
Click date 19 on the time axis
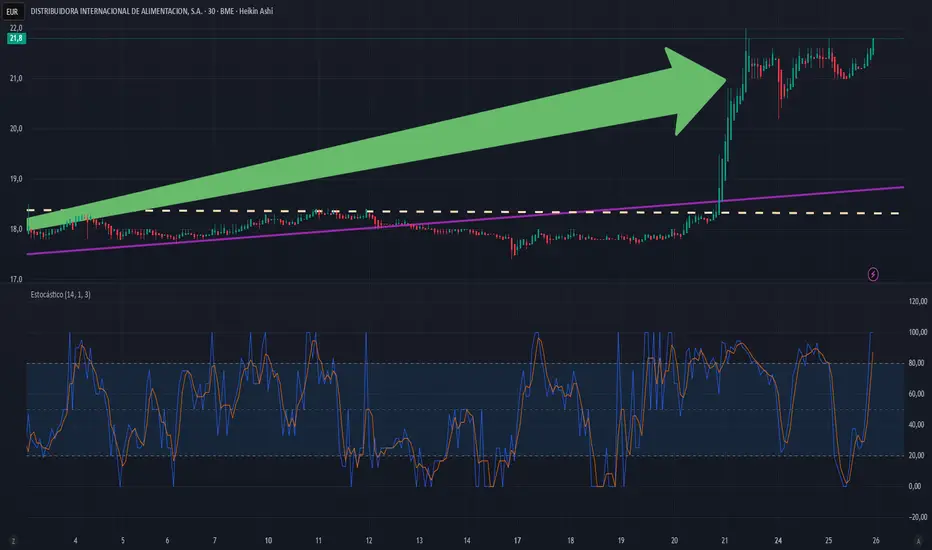click(621, 540)
